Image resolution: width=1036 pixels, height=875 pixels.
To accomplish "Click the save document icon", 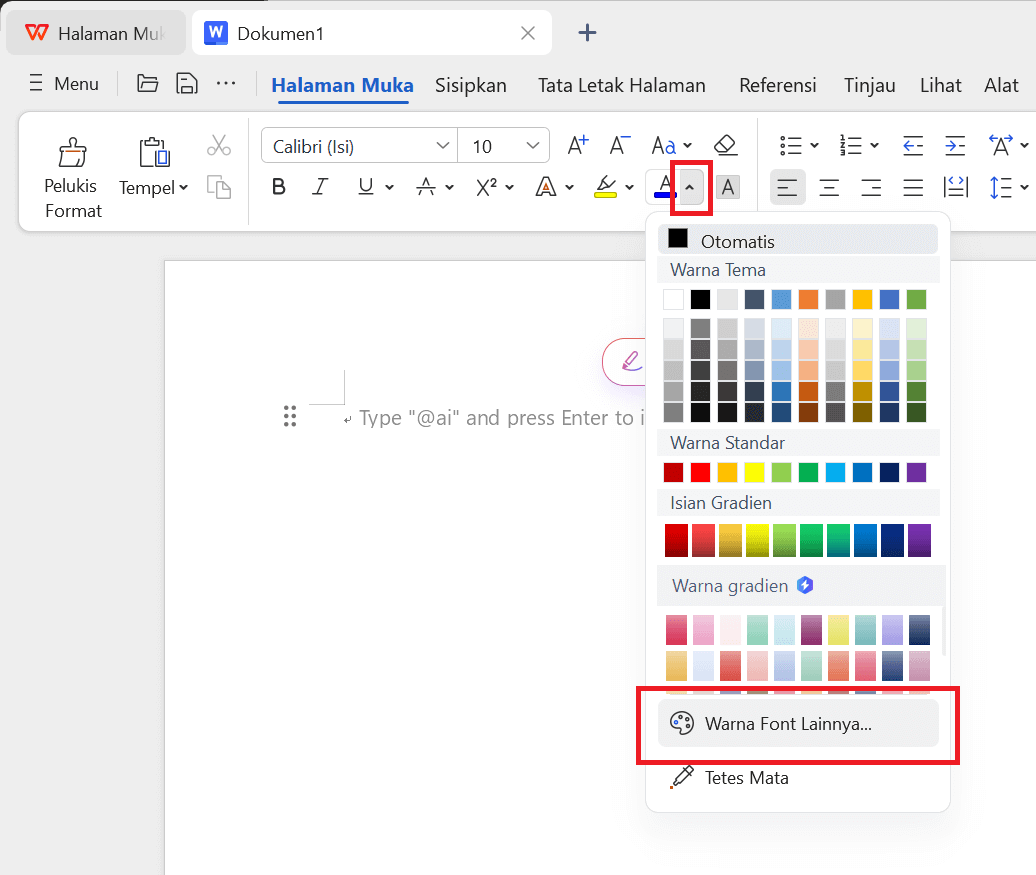I will 186,84.
